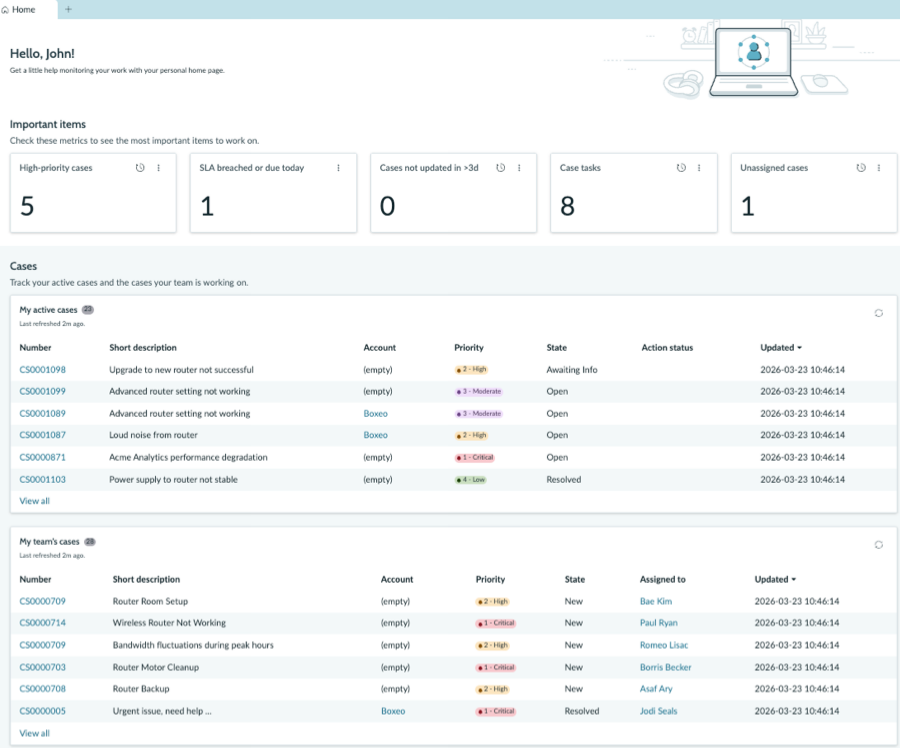Refresh the My team's cases list

[x=878, y=545]
